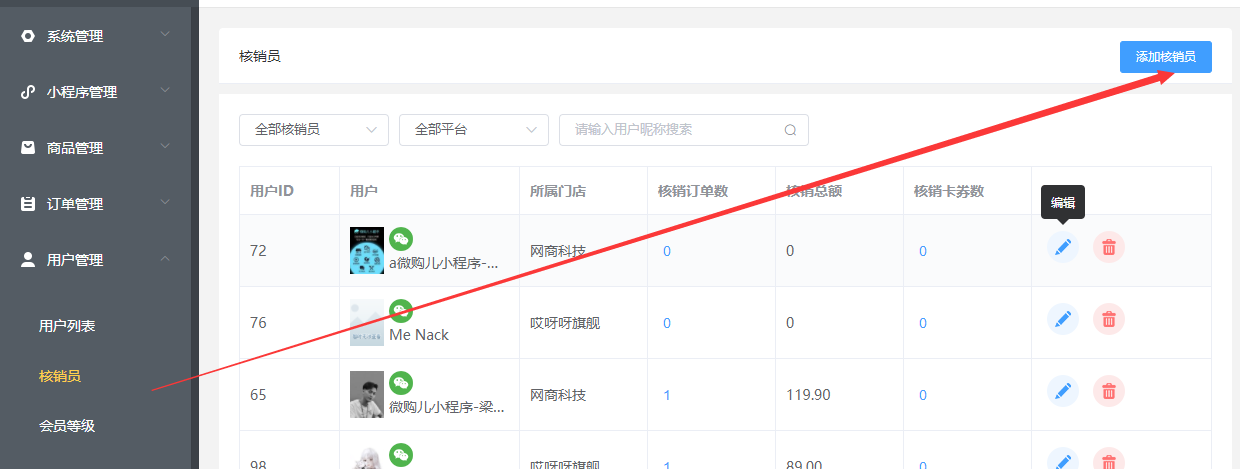Expand the 小程序管理 menu chevron
Image resolution: width=1240 pixels, height=469 pixels.
pos(165,91)
